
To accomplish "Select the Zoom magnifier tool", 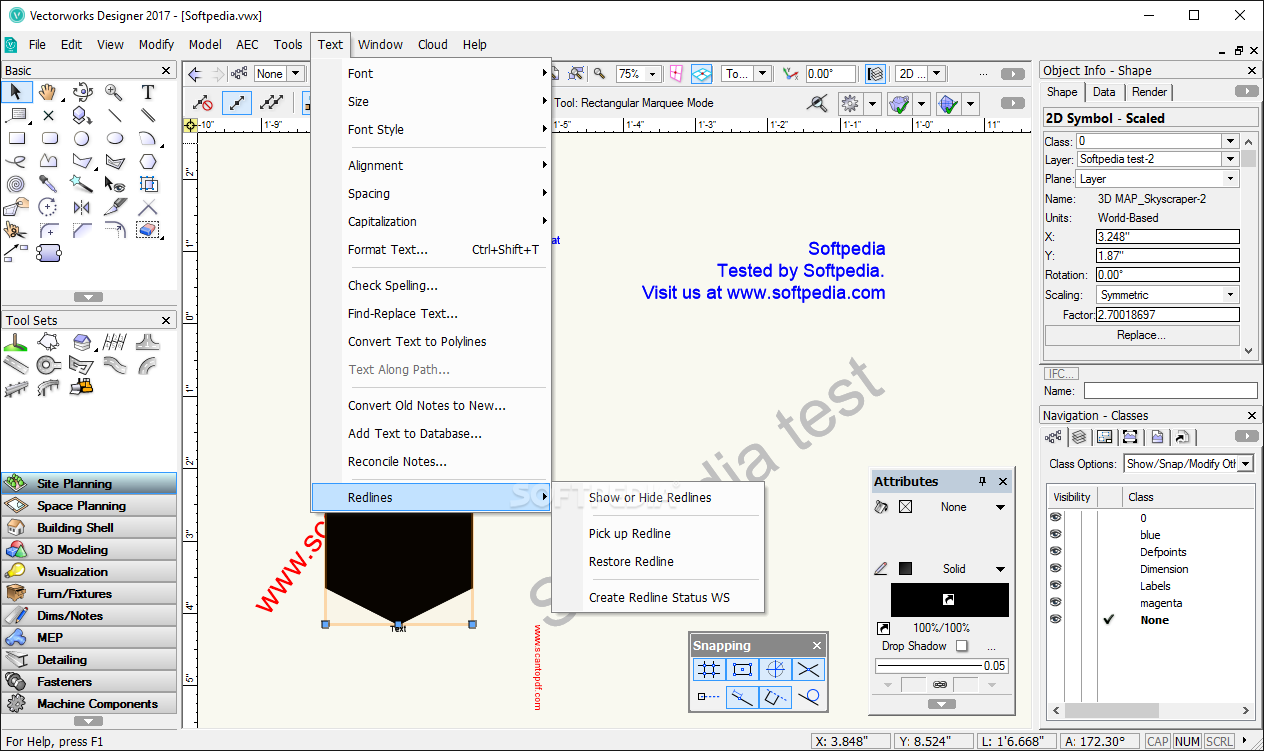I will tap(115, 92).
